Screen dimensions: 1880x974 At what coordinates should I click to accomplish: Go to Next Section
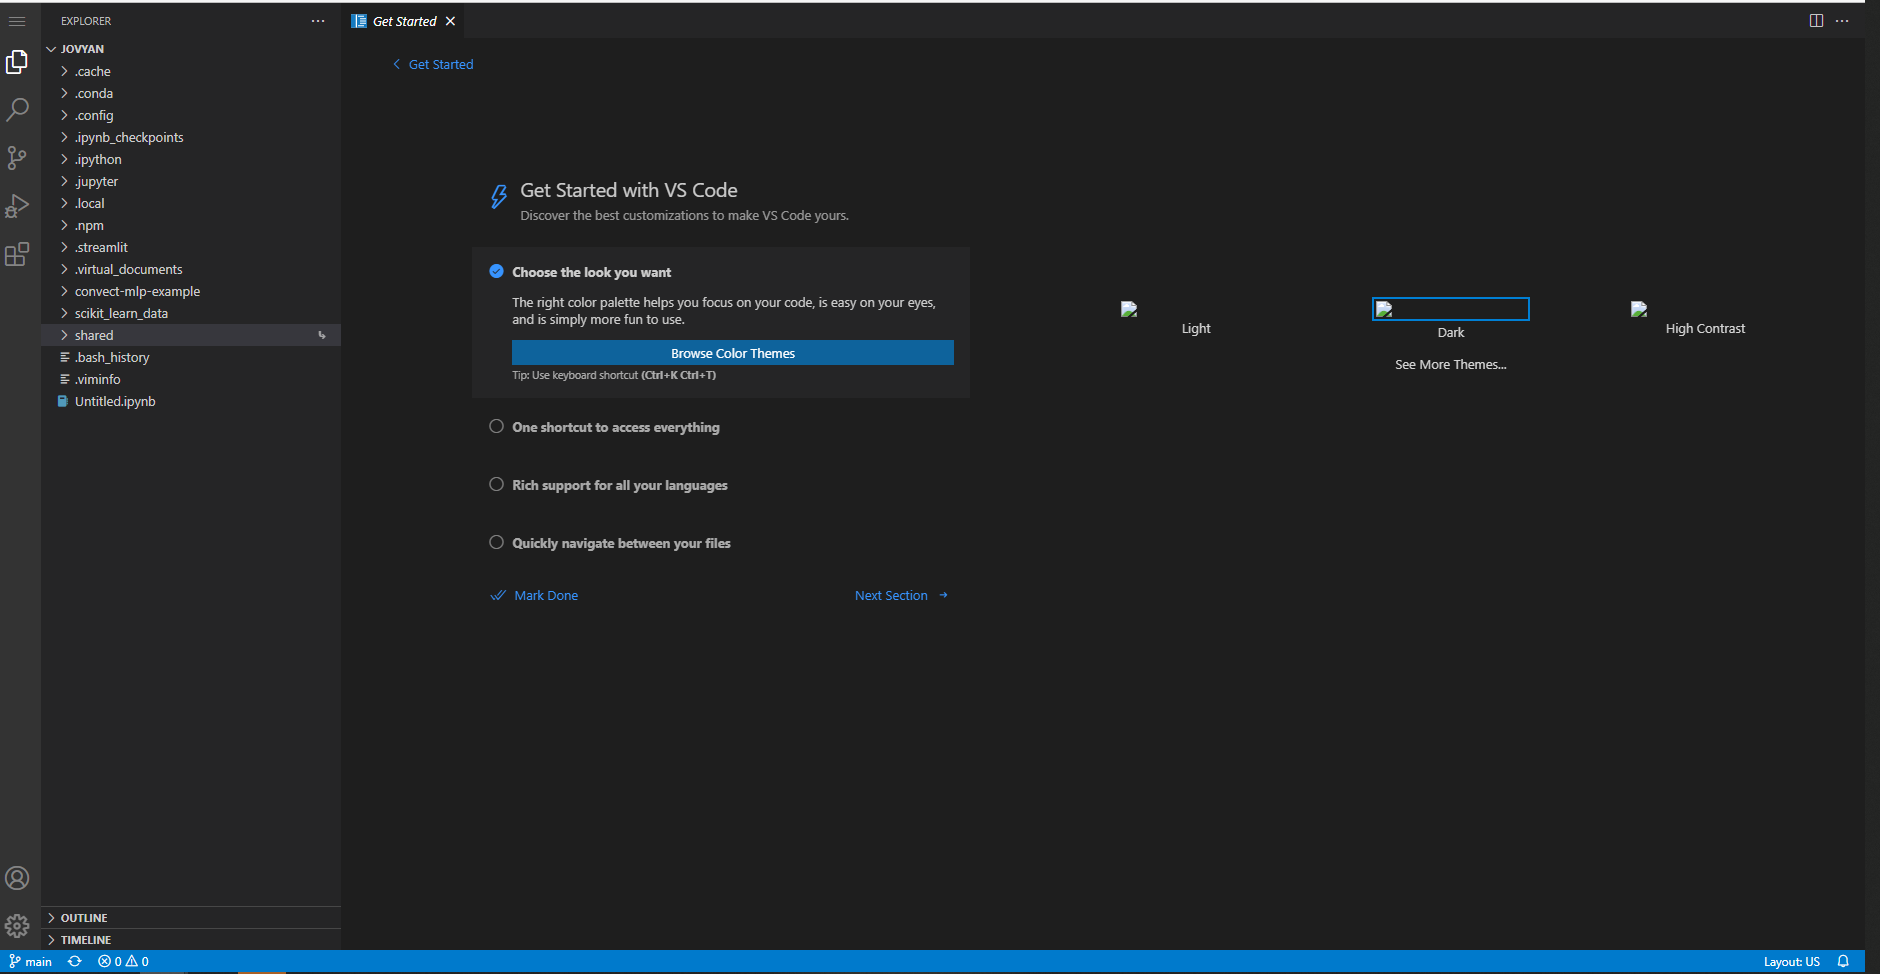pos(901,595)
